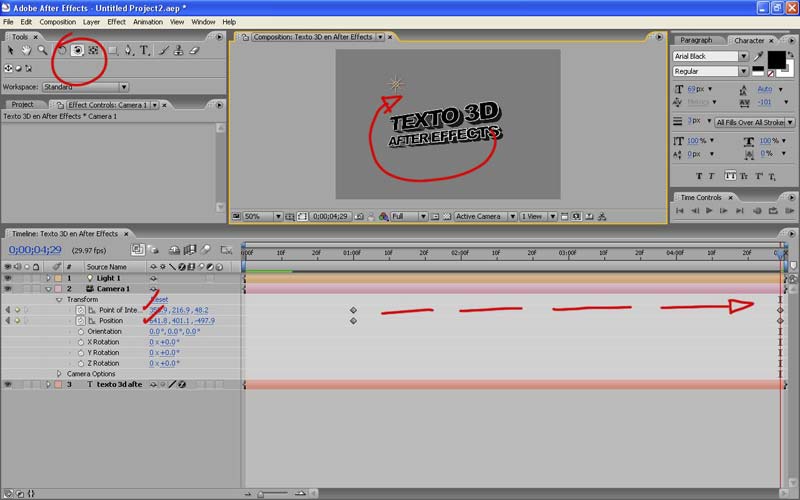Open the Animation menu

148,22
